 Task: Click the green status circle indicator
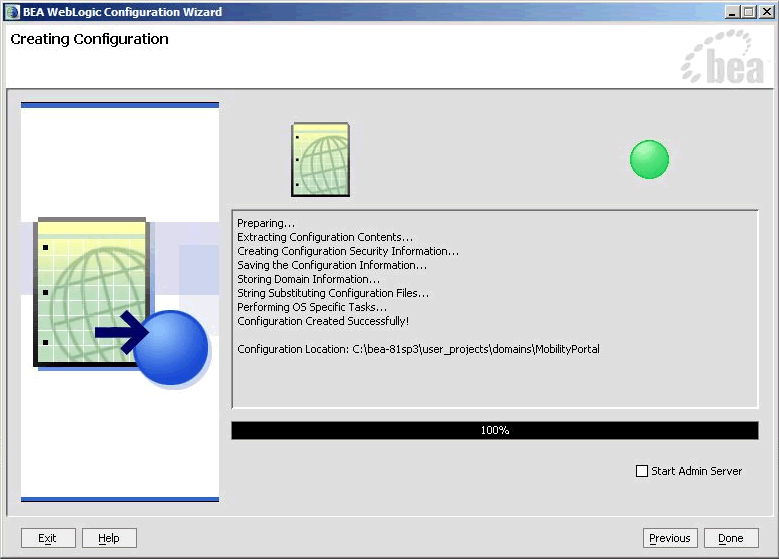tap(649, 160)
